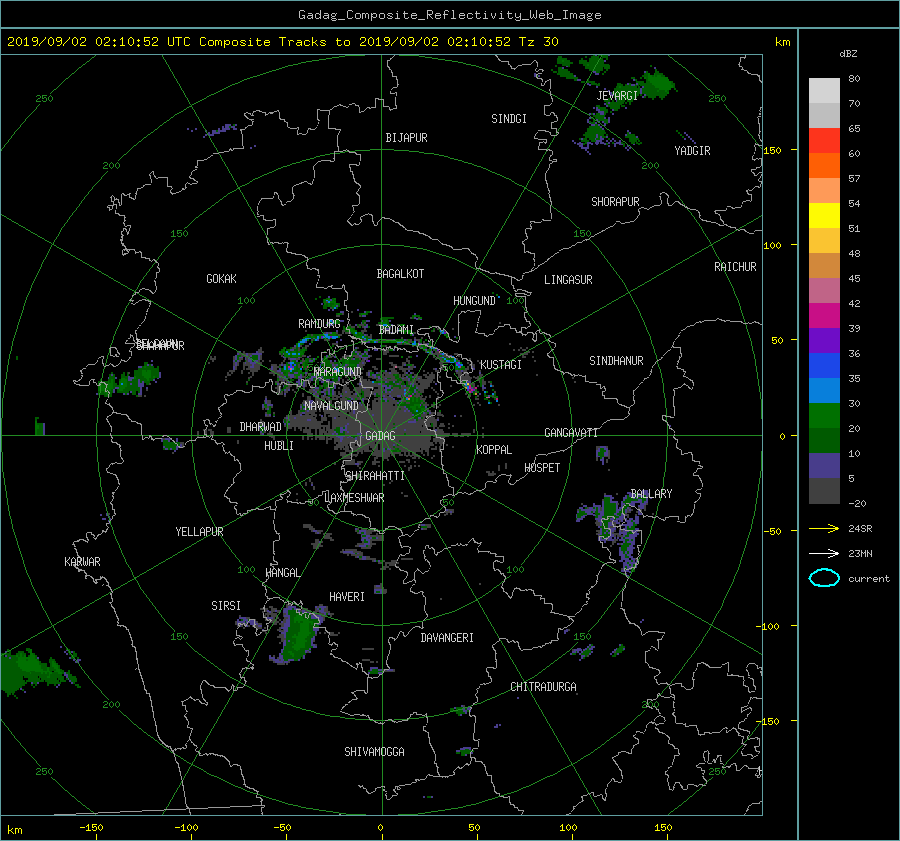
Task: Select the yellow 54 dBZ legend swatch
Action: pyautogui.click(x=824, y=216)
